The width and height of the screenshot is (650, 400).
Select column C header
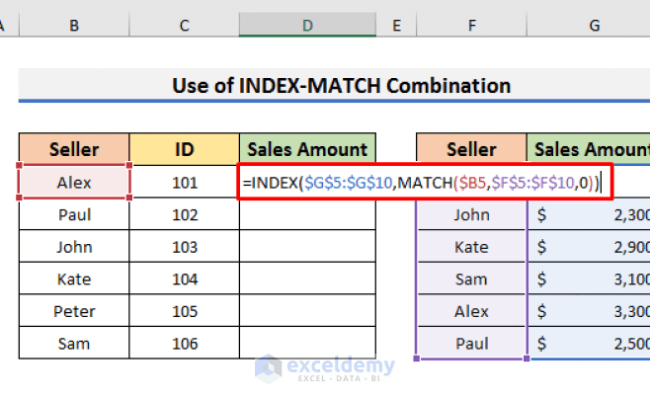184,25
